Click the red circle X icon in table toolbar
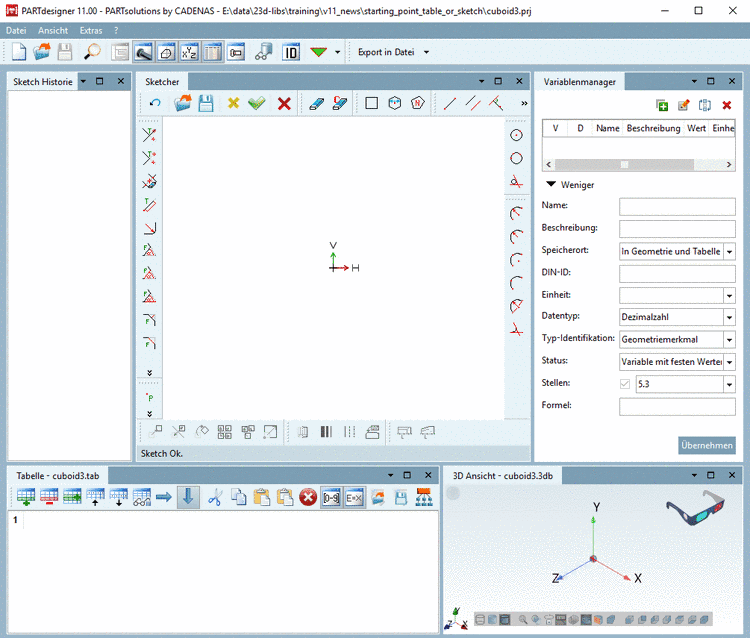 [308, 497]
